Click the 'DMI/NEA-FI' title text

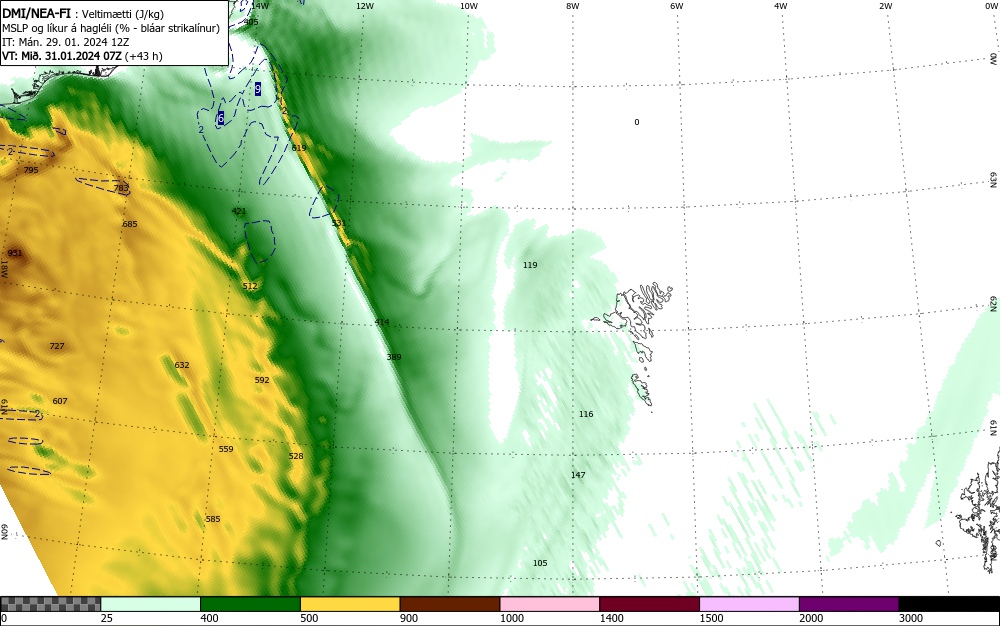coord(36,13)
